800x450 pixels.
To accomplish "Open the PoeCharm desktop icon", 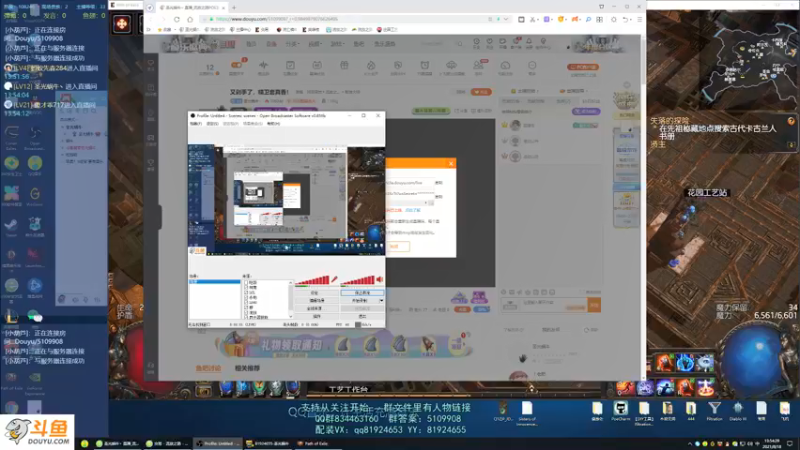I will (x=620, y=410).
